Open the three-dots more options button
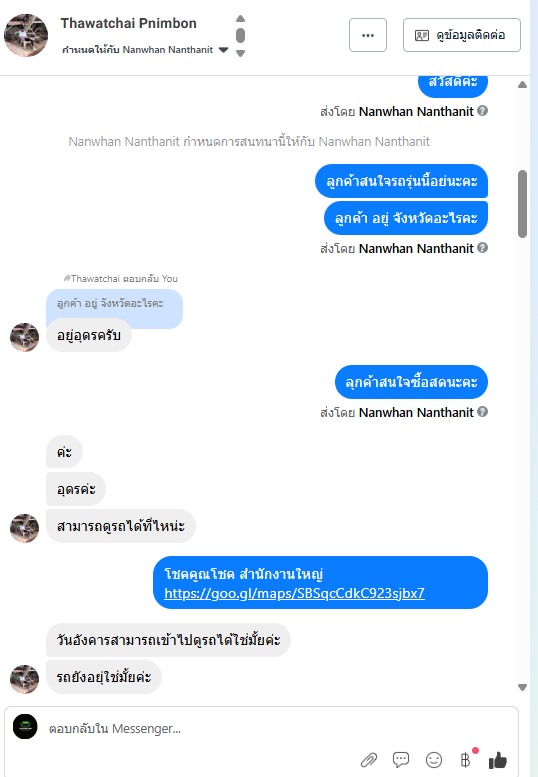Viewport: 538px width, 777px height. tap(368, 35)
